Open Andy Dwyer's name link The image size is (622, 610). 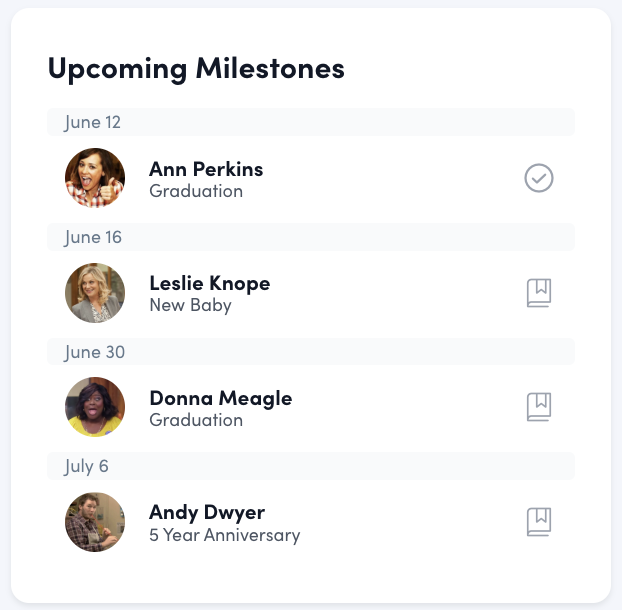[x=207, y=513]
